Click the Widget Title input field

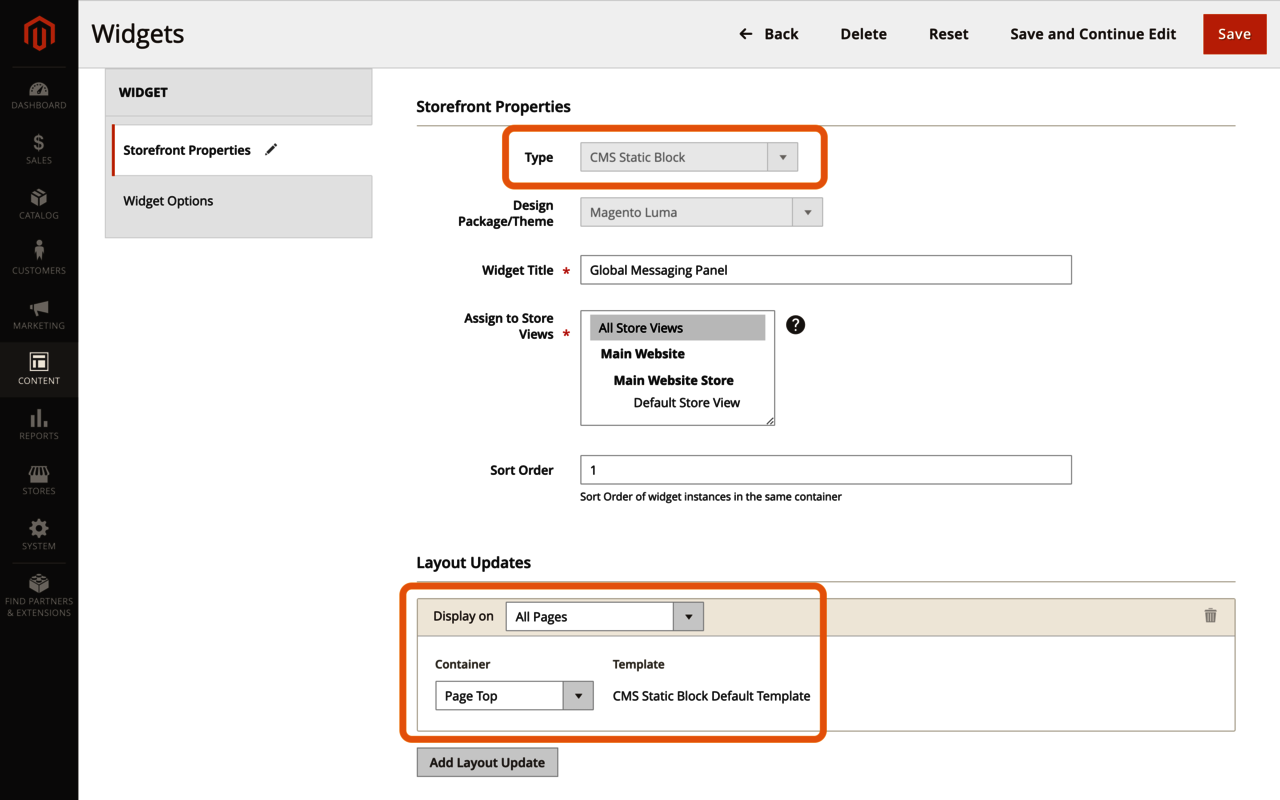pyautogui.click(x=825, y=270)
